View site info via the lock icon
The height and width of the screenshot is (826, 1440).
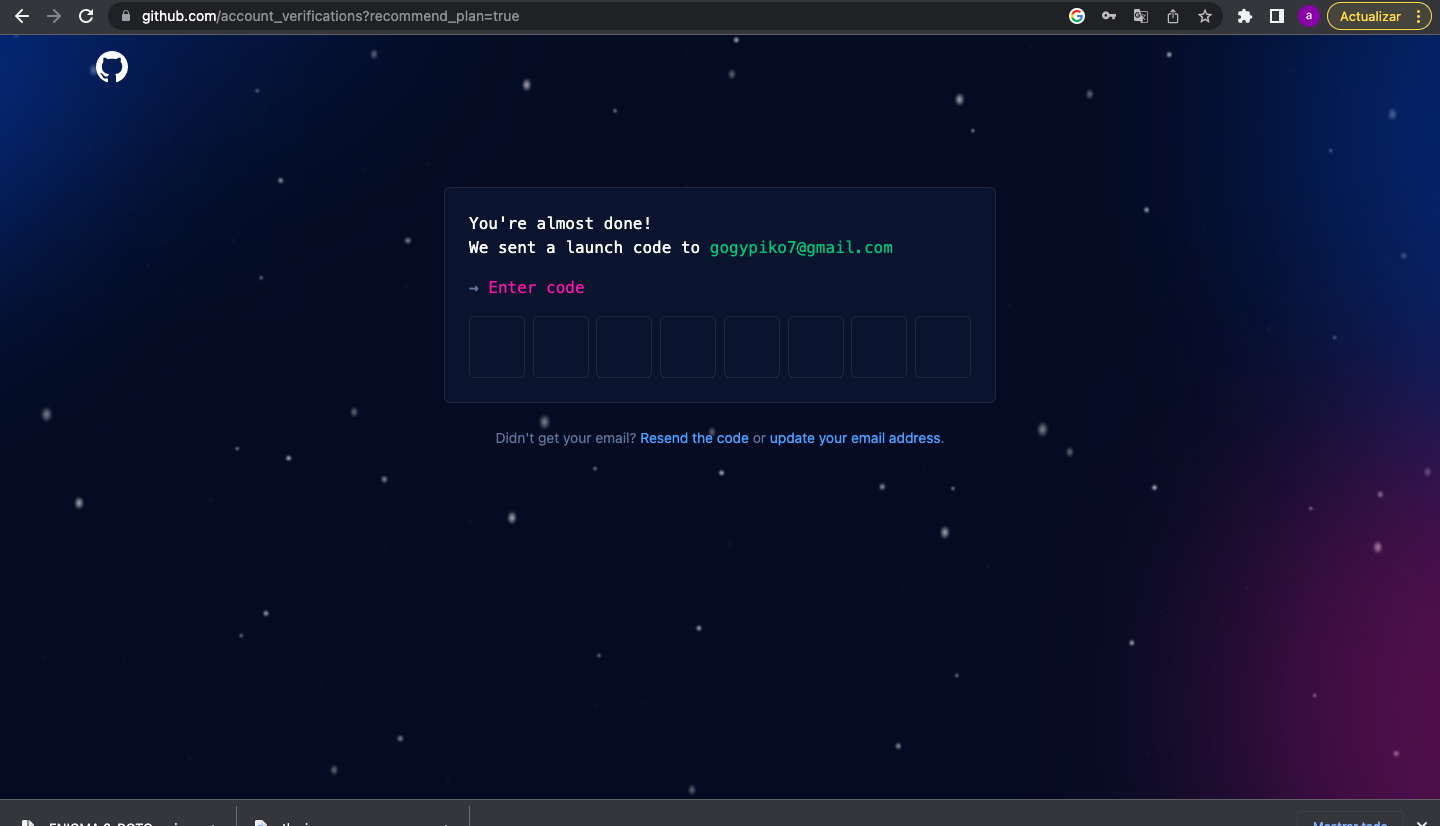click(x=126, y=16)
